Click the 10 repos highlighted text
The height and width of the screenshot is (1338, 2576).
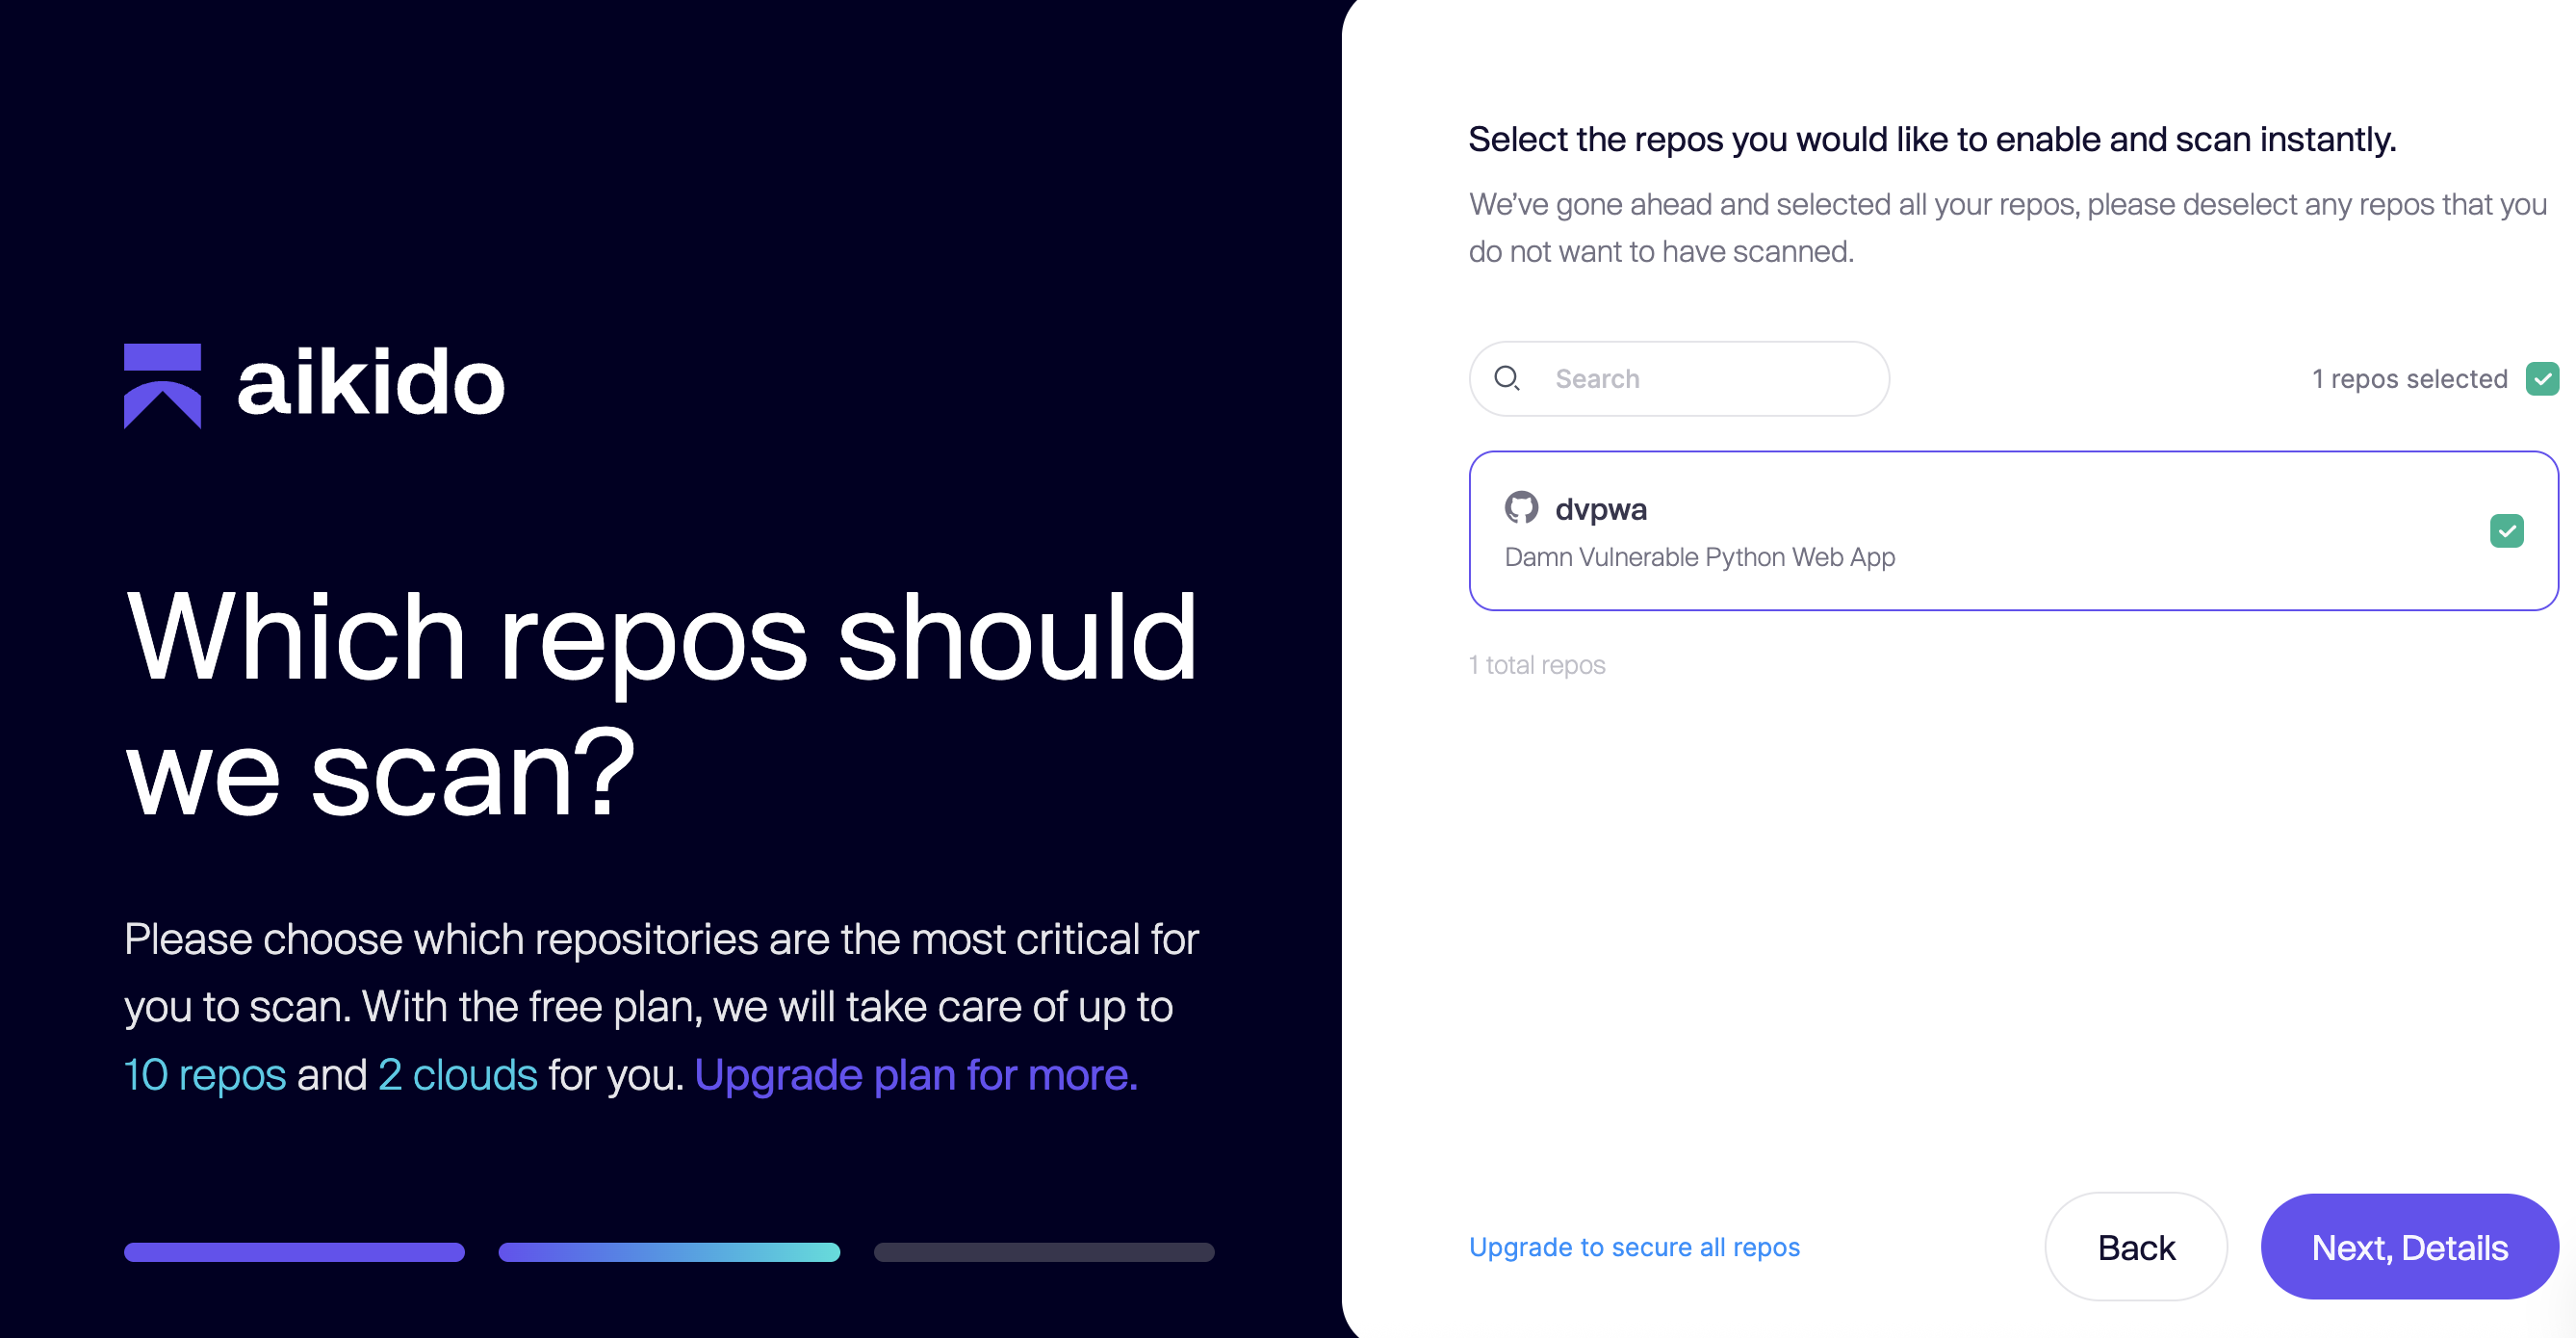(x=205, y=1075)
